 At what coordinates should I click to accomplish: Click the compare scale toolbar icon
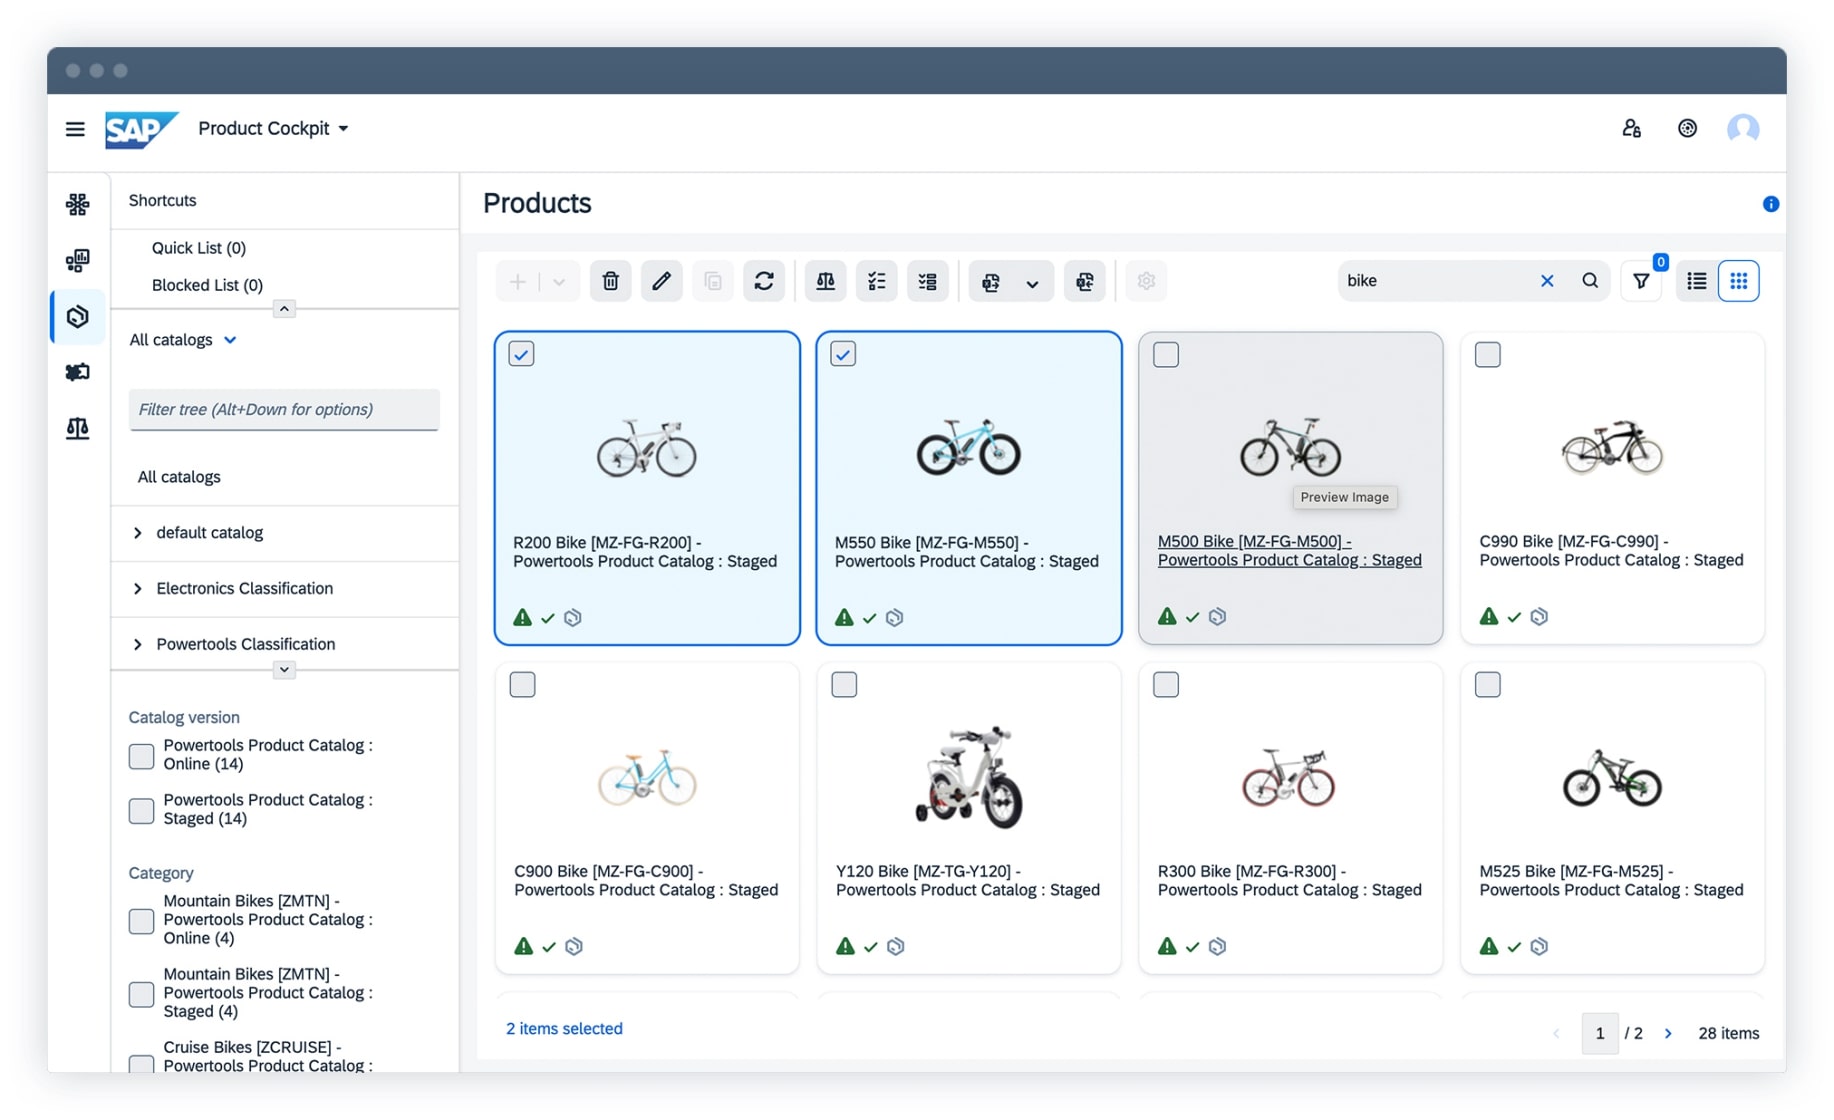coord(826,282)
